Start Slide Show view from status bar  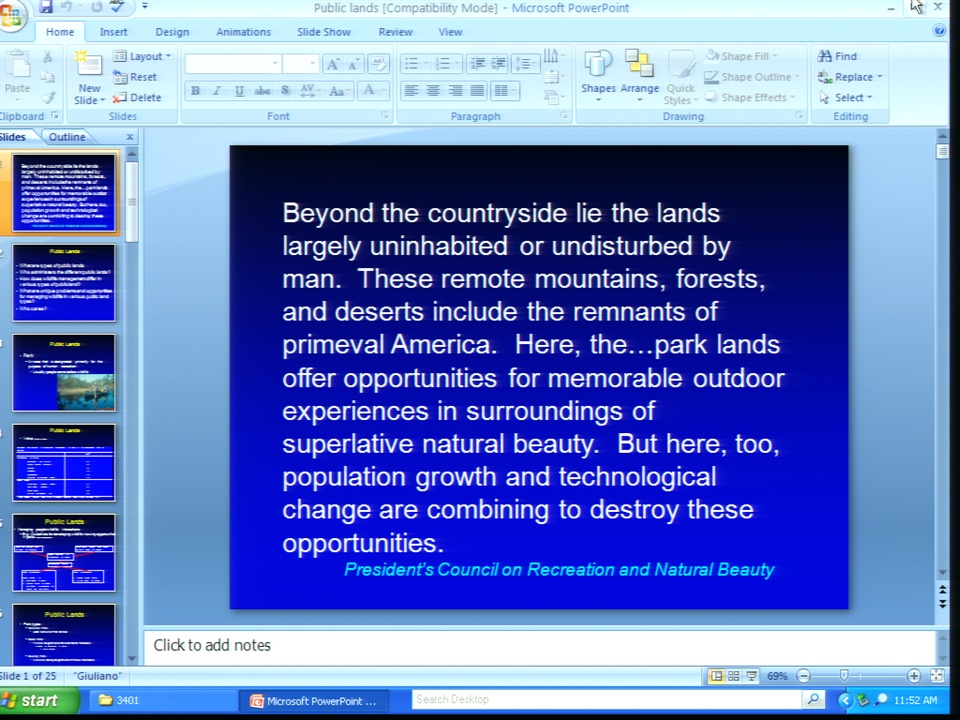751,675
